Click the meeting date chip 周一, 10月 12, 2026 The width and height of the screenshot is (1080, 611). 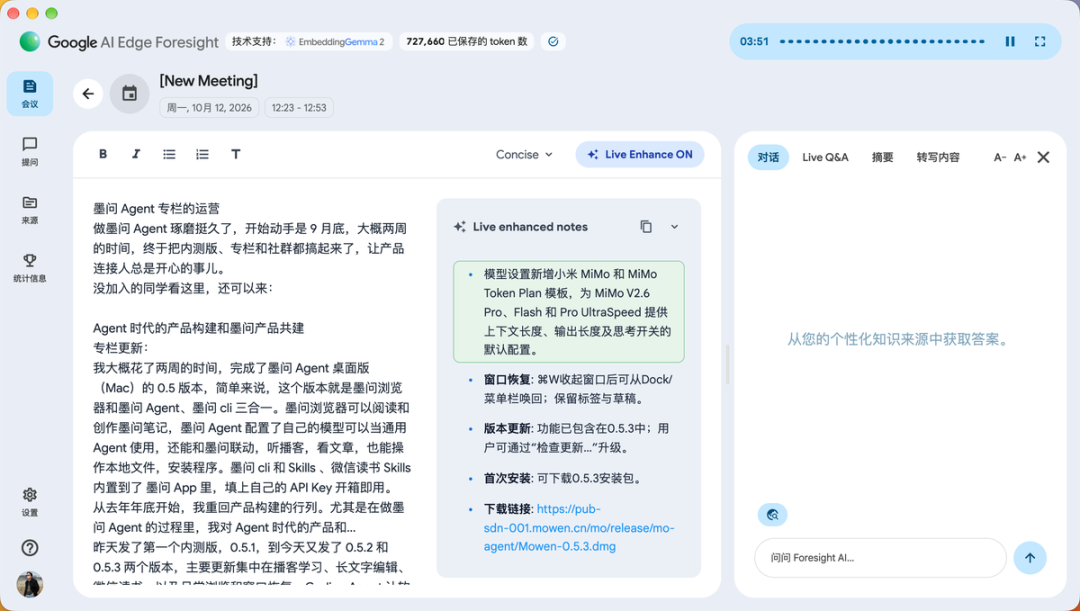pyautogui.click(x=209, y=107)
